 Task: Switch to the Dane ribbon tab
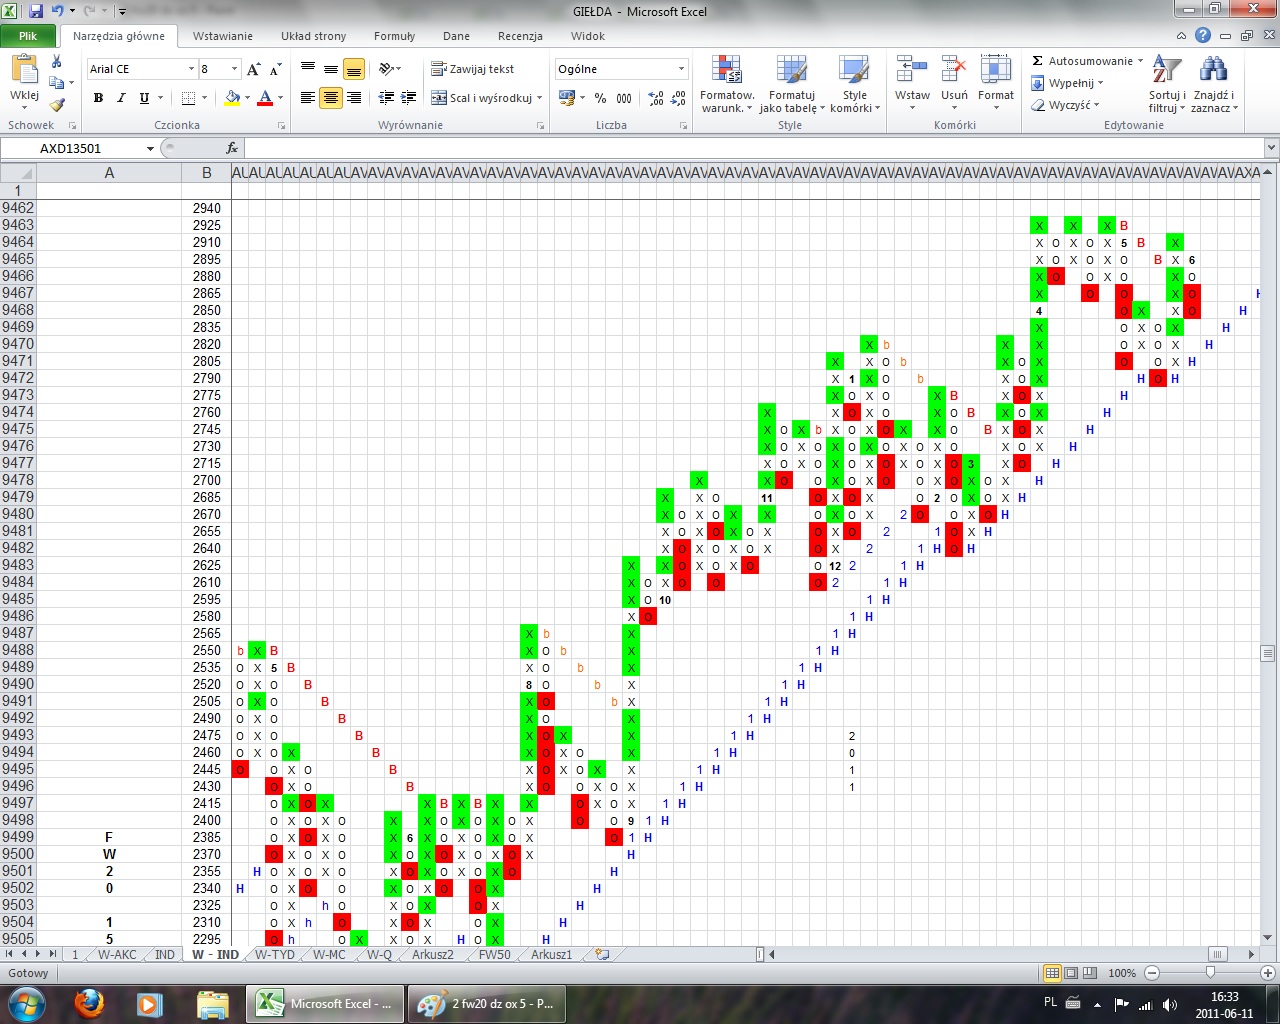click(x=456, y=36)
